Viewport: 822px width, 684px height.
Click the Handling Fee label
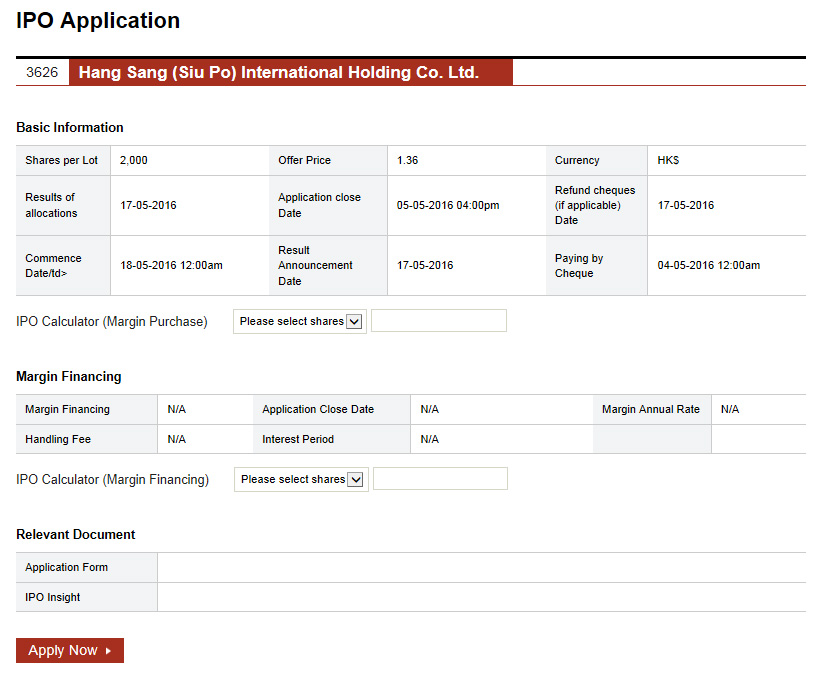coord(58,439)
